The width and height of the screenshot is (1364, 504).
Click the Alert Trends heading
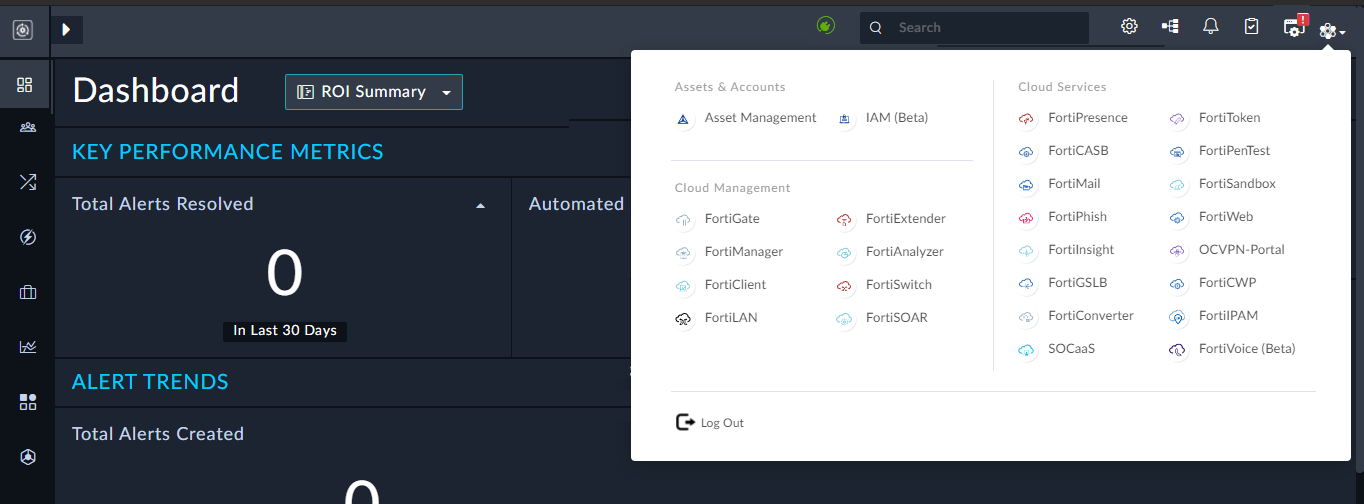pyautogui.click(x=150, y=382)
